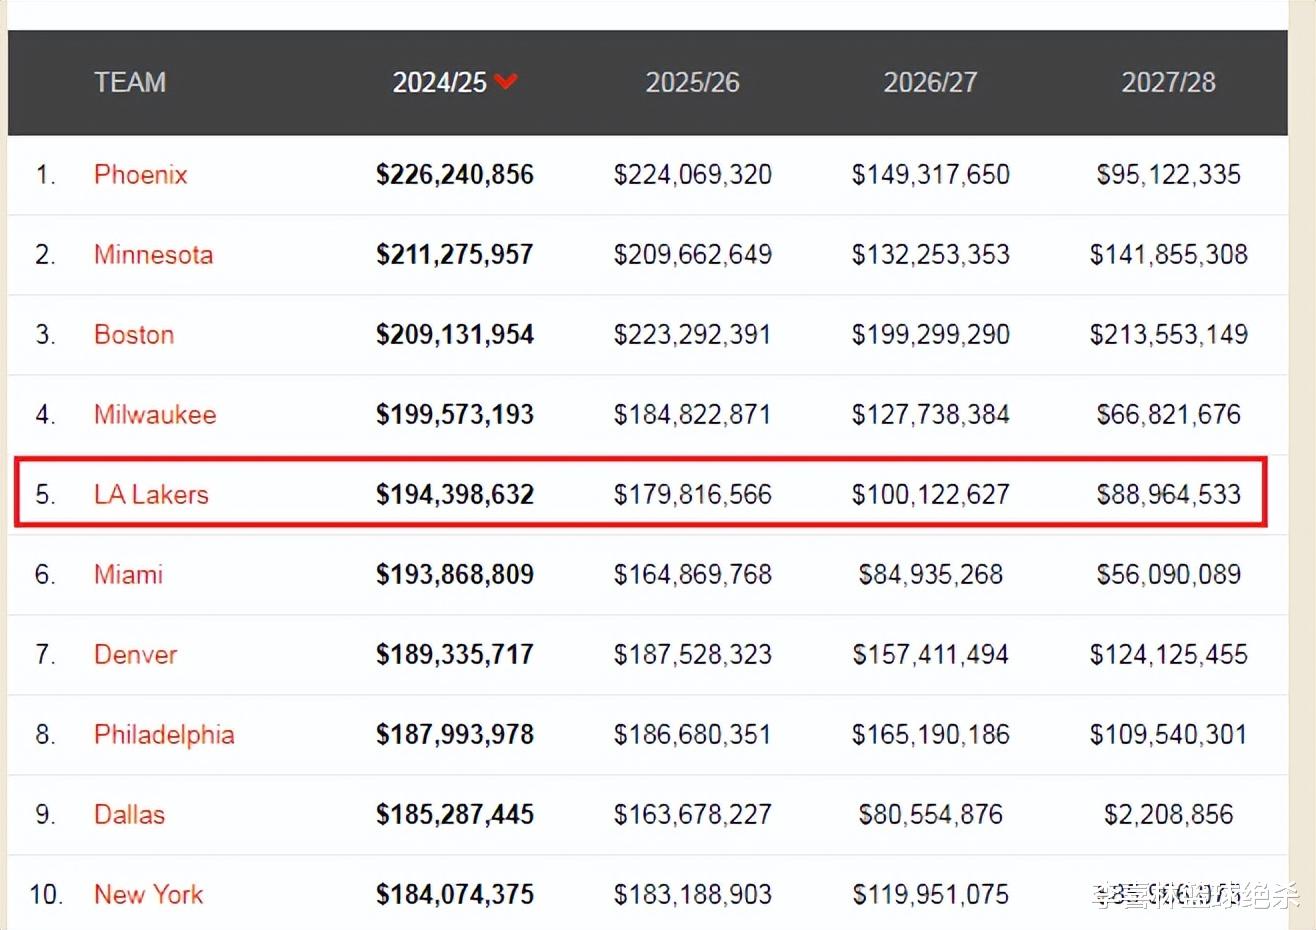
Task: Sort by the 2027/28 column header
Action: coord(1168,82)
